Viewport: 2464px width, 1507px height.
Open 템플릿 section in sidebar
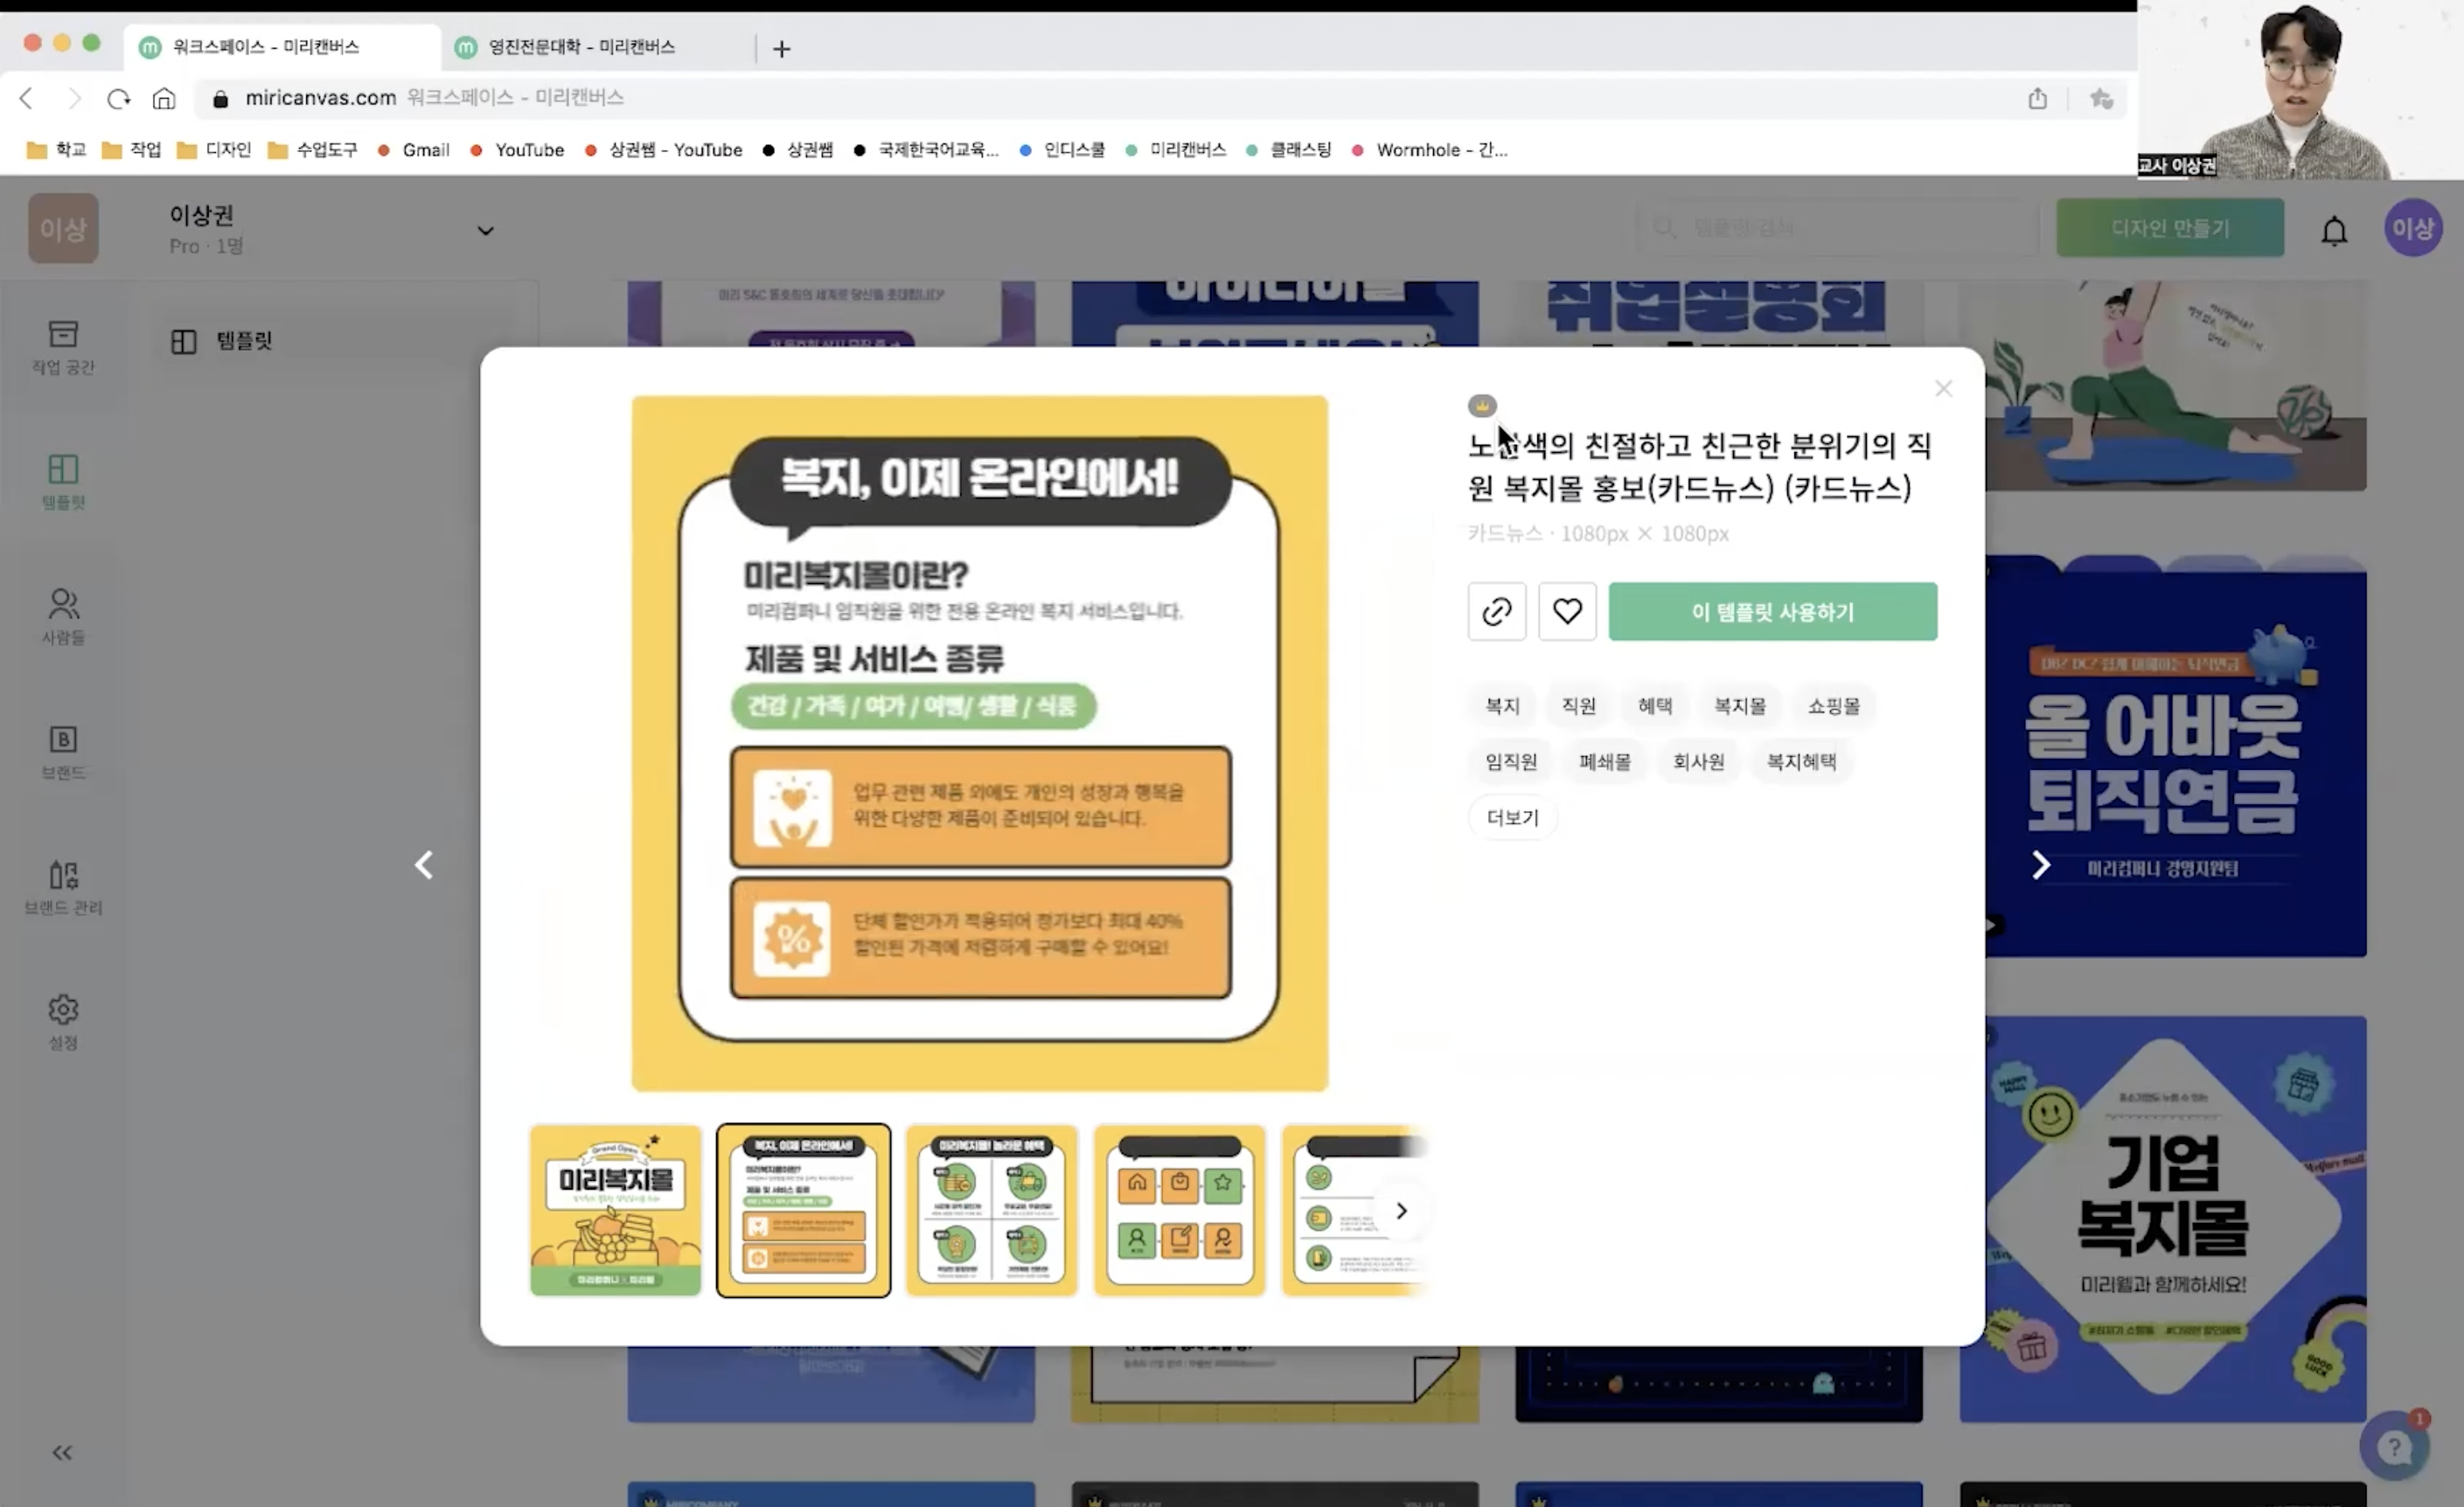pos(63,482)
